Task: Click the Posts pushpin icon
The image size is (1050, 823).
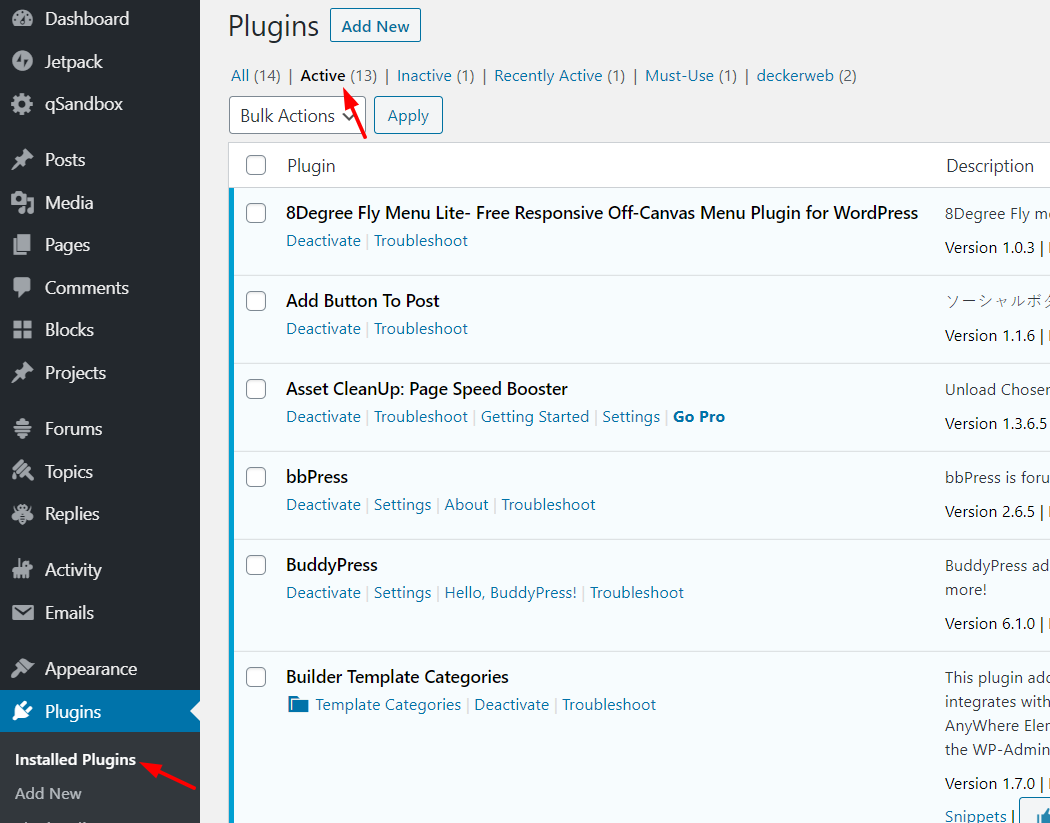Action: click(x=22, y=160)
